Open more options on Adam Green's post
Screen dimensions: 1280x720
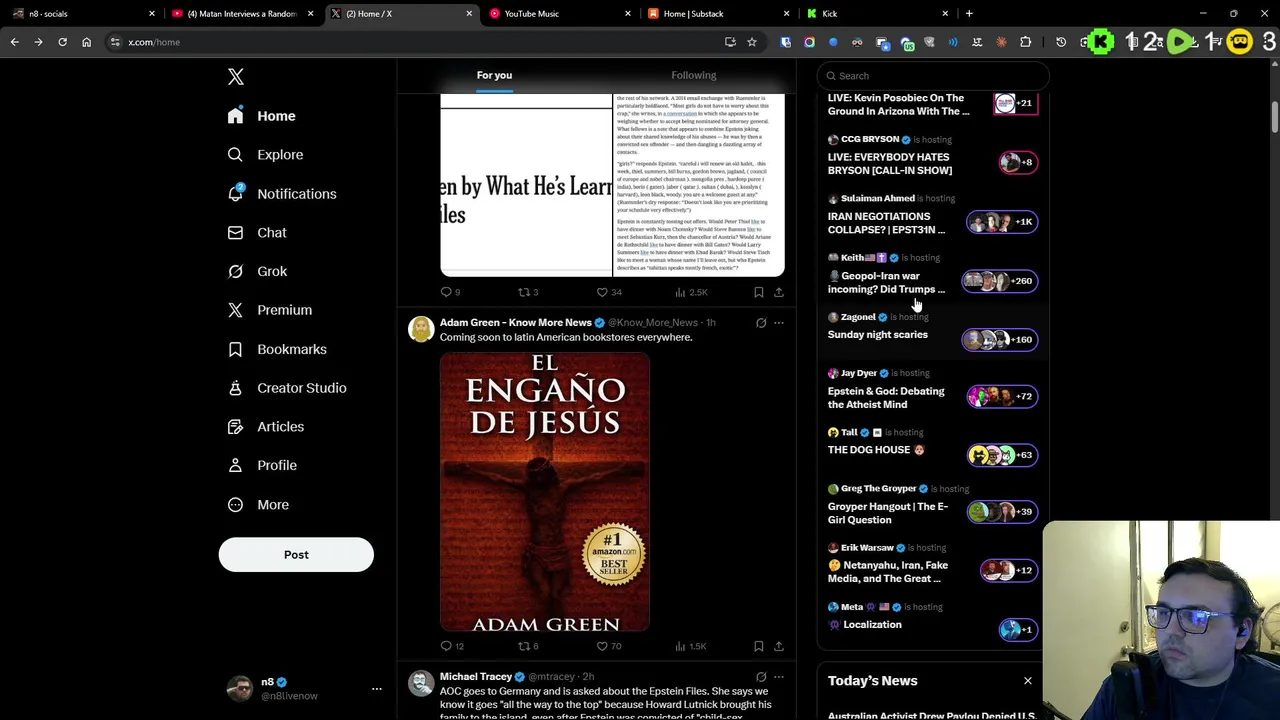click(779, 323)
